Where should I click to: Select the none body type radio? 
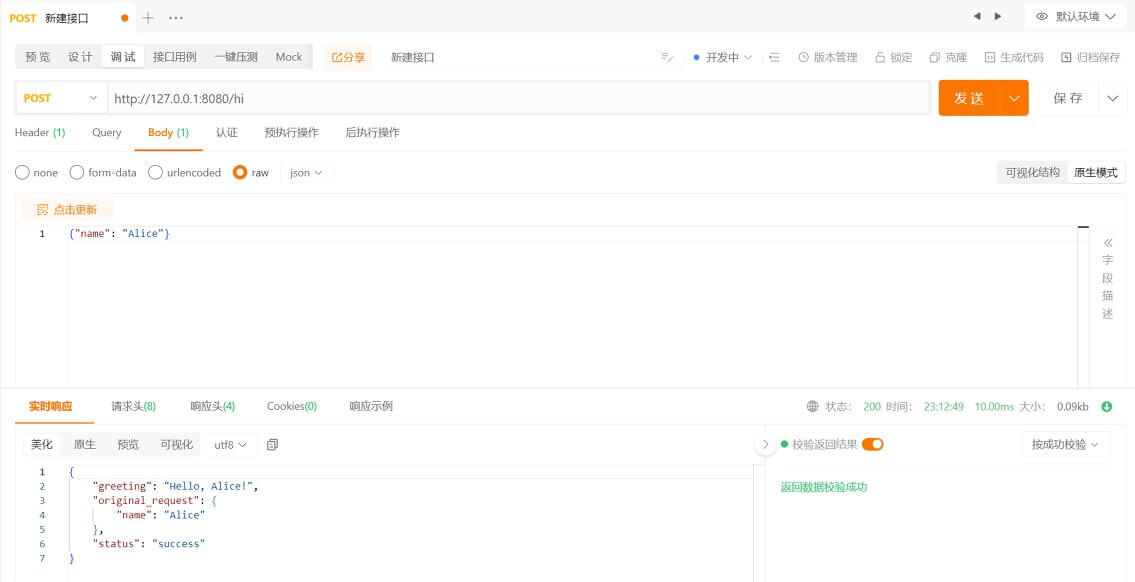[21, 172]
